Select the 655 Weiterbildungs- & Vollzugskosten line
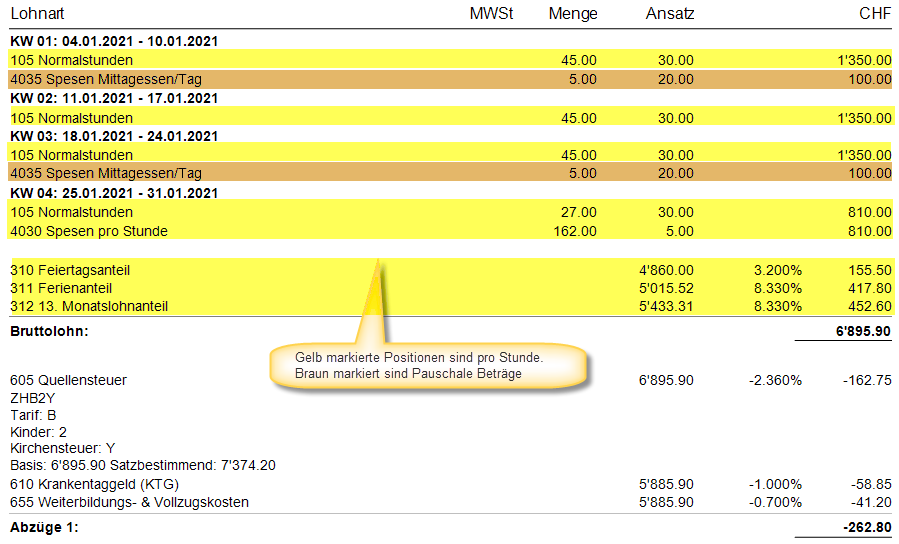The height and width of the screenshot is (544, 899). coord(129,502)
